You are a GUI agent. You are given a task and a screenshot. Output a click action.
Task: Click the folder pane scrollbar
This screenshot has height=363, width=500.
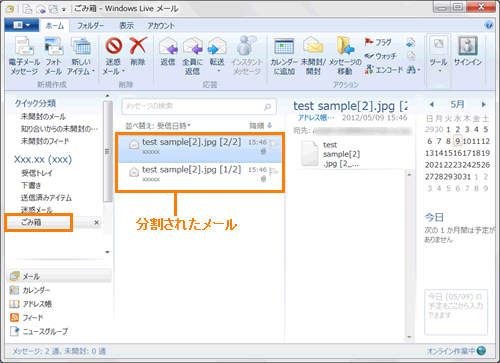point(107,152)
